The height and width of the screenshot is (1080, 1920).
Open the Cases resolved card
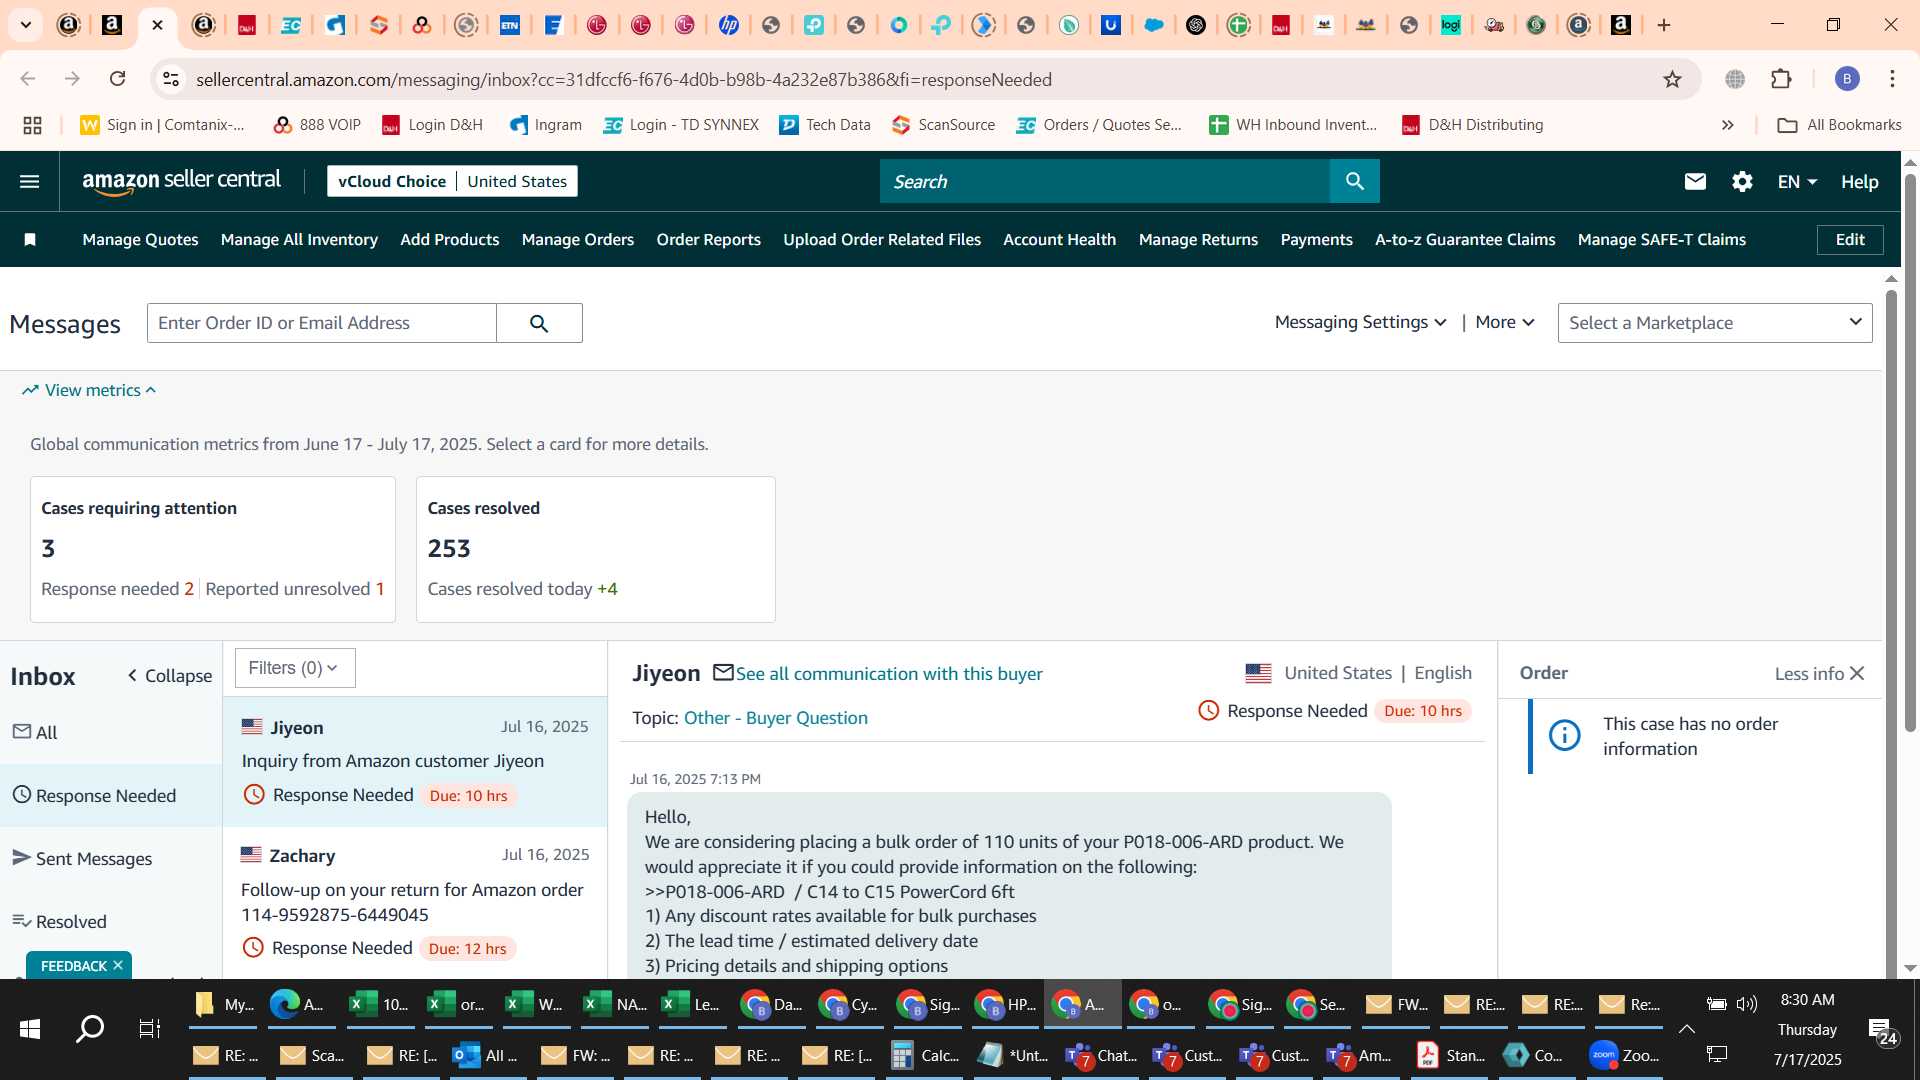[x=595, y=549]
